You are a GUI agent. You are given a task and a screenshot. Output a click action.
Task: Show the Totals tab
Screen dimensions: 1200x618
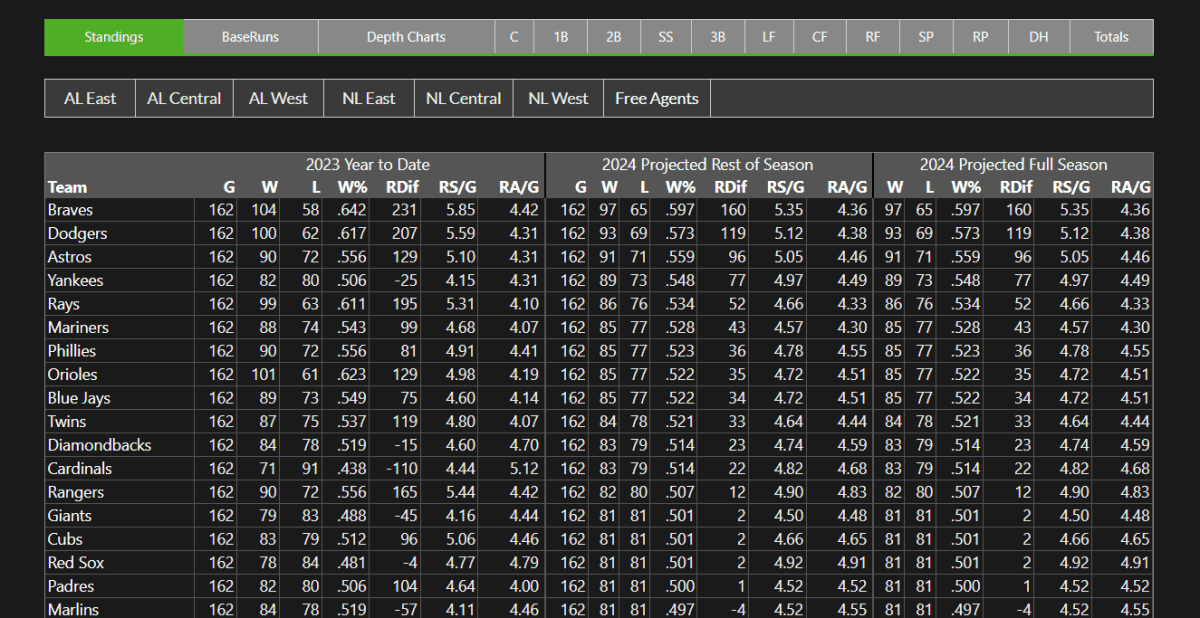coord(1111,37)
